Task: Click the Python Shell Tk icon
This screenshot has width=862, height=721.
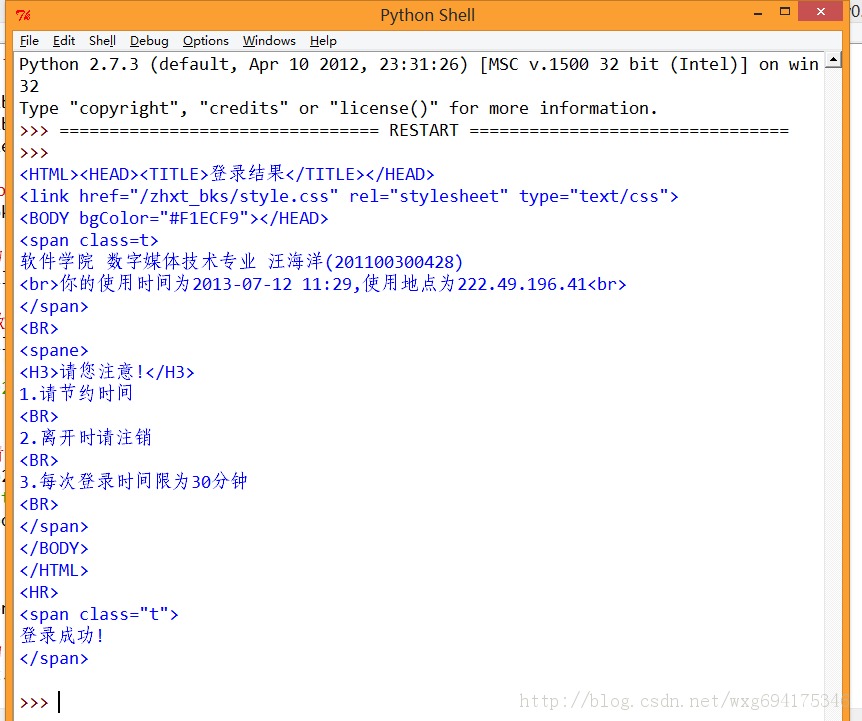Action: point(23,15)
